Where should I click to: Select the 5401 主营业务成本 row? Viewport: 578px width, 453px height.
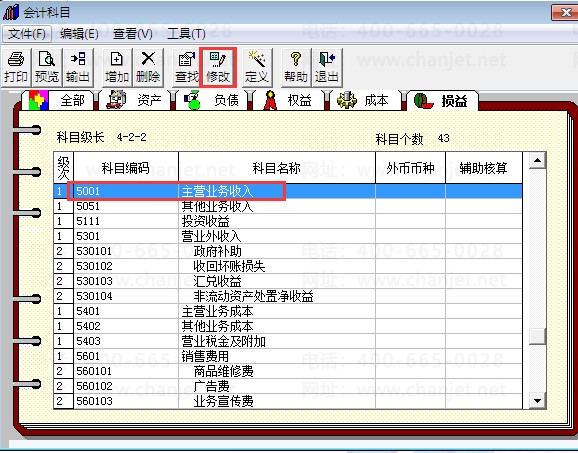pyautogui.click(x=288, y=311)
